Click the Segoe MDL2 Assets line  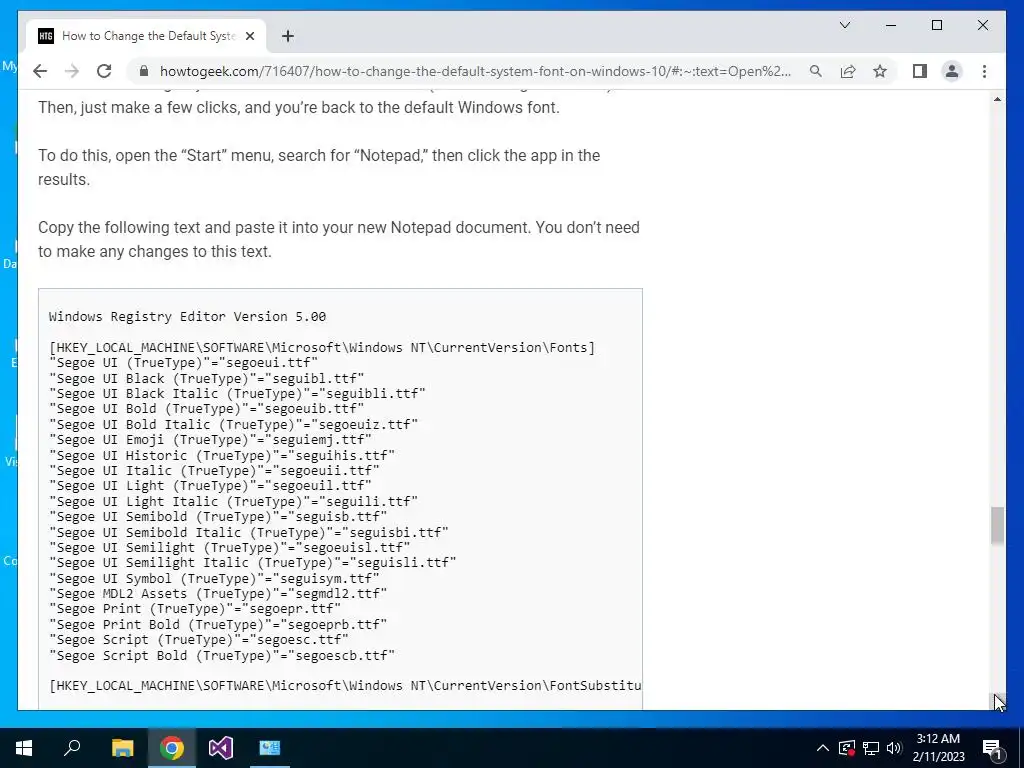218,594
